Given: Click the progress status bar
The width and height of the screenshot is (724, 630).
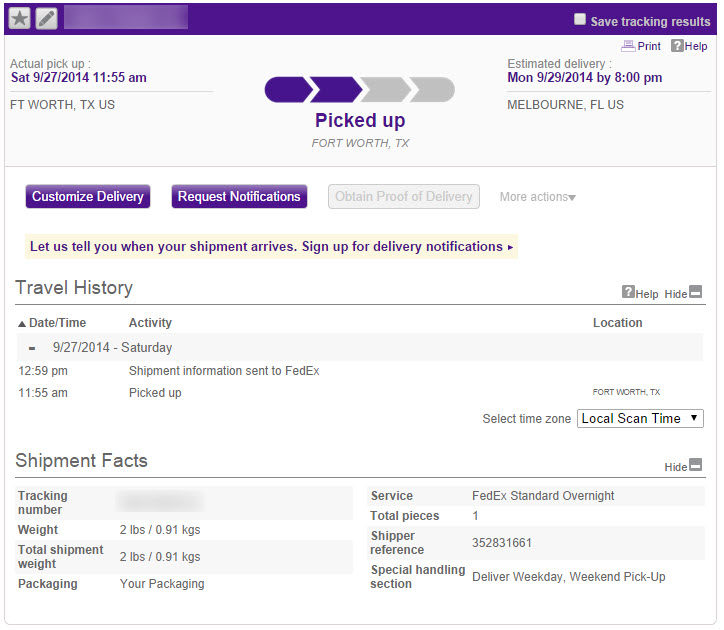Looking at the screenshot, I should [360, 90].
